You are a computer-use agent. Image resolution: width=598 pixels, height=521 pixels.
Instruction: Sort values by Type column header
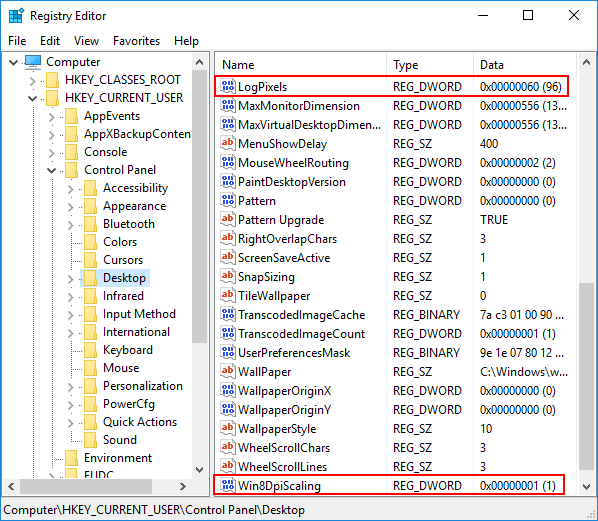(x=430, y=65)
